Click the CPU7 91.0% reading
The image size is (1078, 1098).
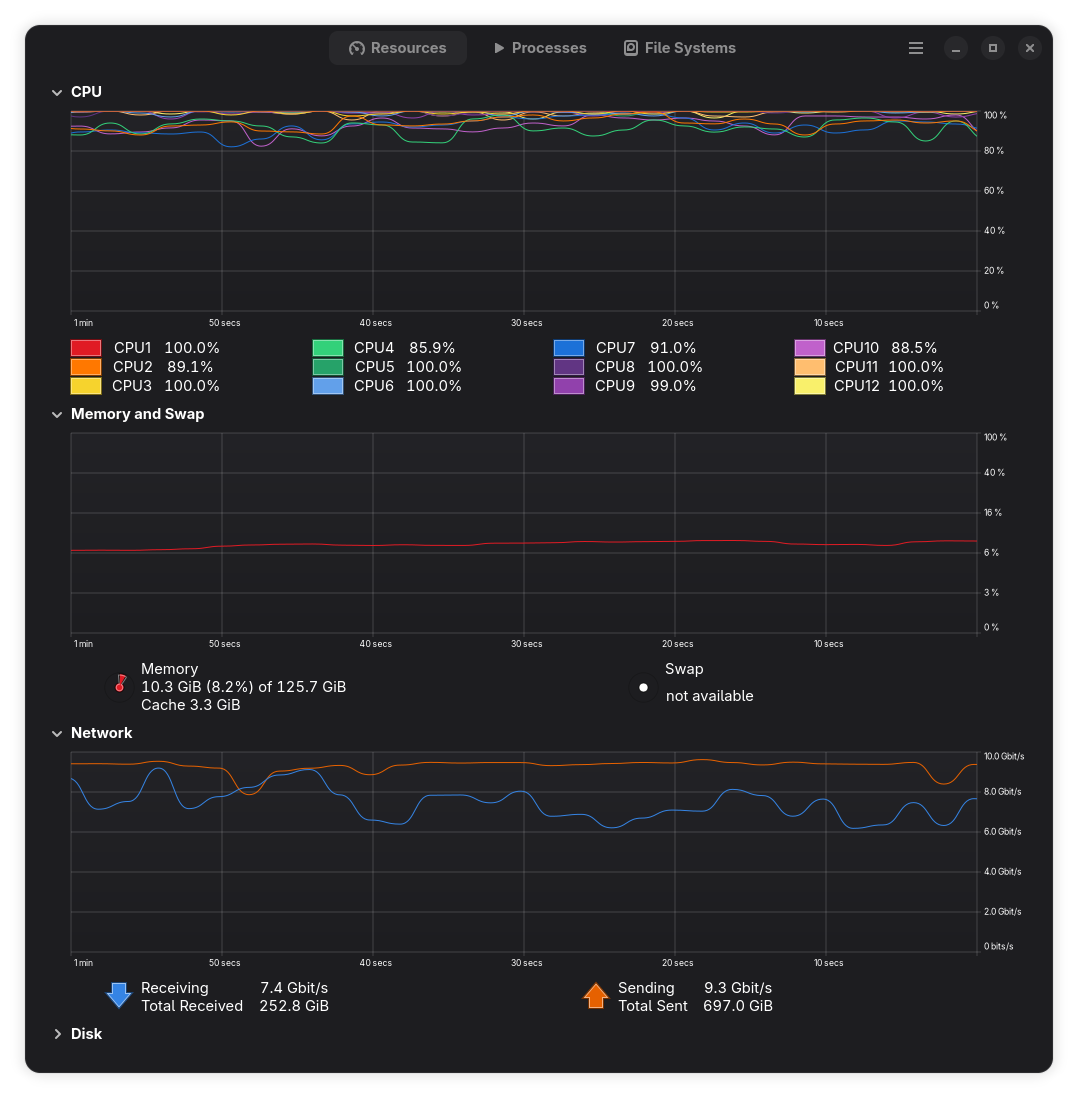tap(673, 348)
